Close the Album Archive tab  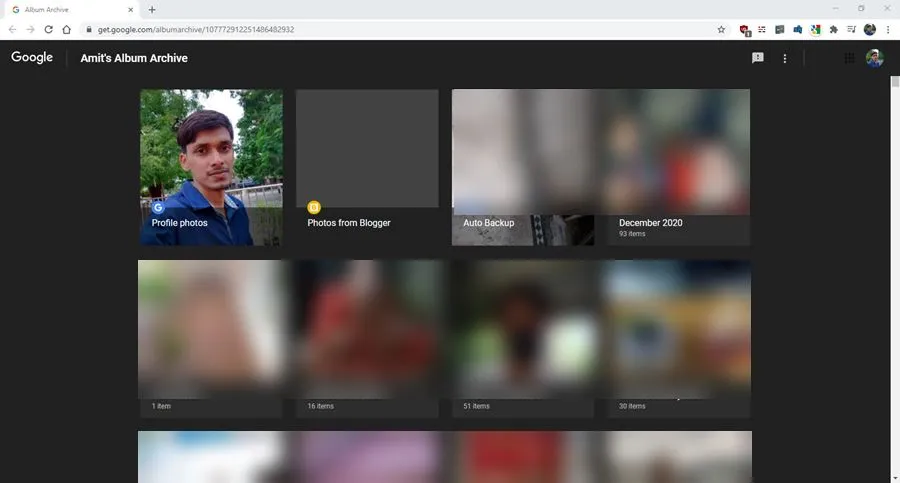130,10
